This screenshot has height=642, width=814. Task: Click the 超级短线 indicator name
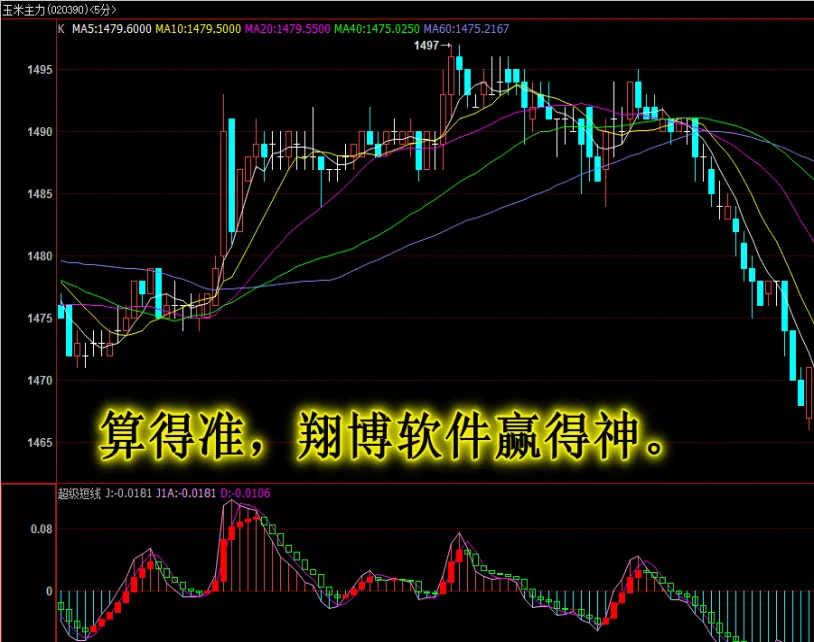(79, 493)
